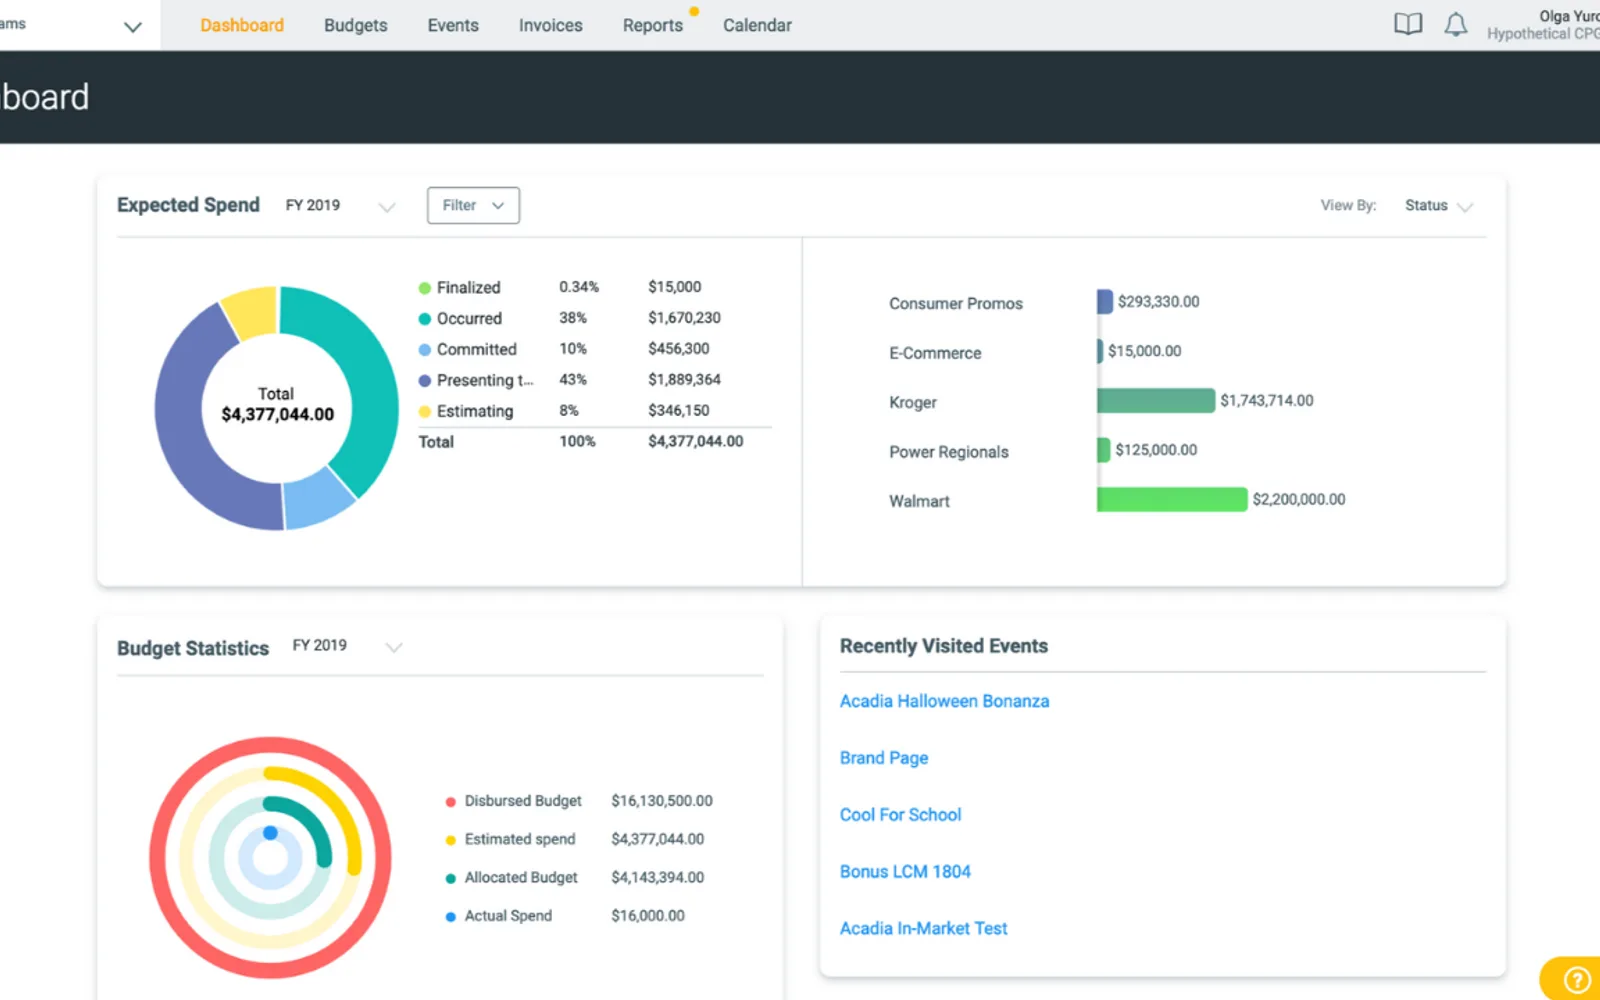Click the Allocated Budget teal legend dot
1600x1000 pixels.
[451, 878]
